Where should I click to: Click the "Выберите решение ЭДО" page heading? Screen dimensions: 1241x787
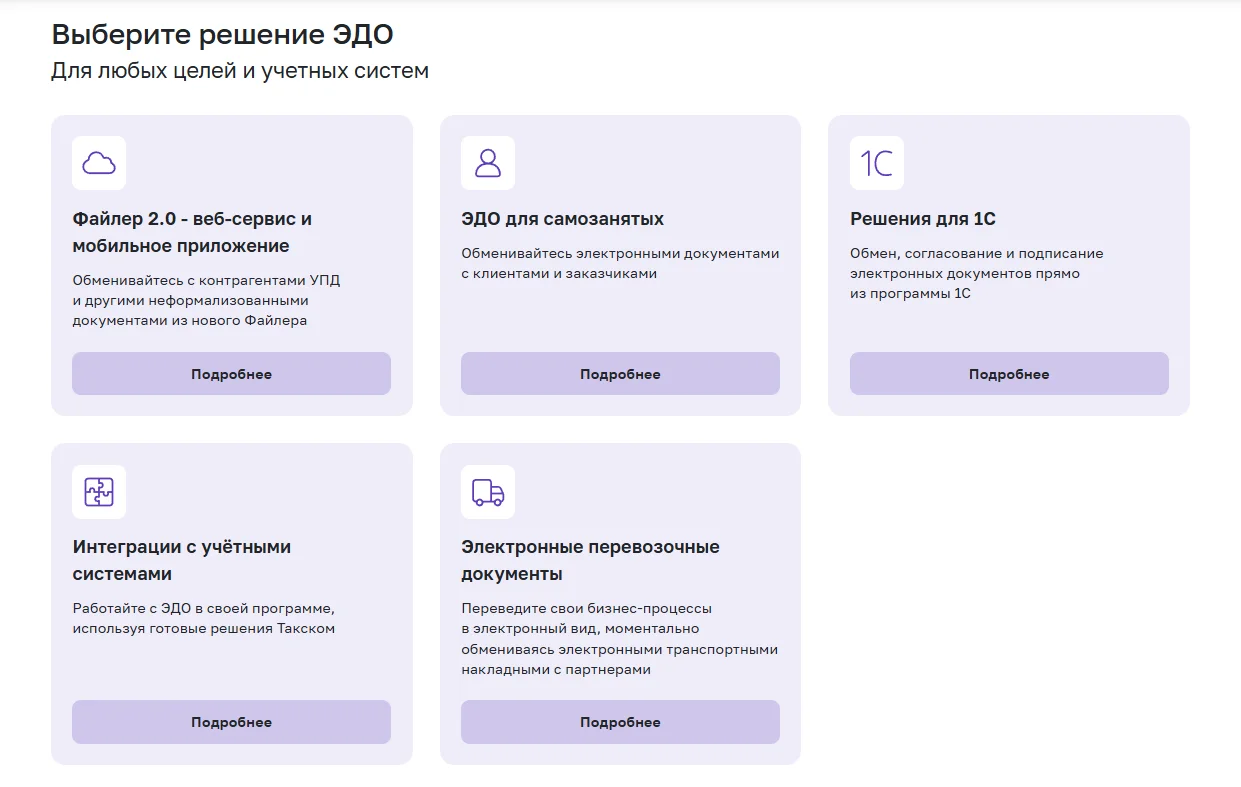pyautogui.click(x=222, y=35)
